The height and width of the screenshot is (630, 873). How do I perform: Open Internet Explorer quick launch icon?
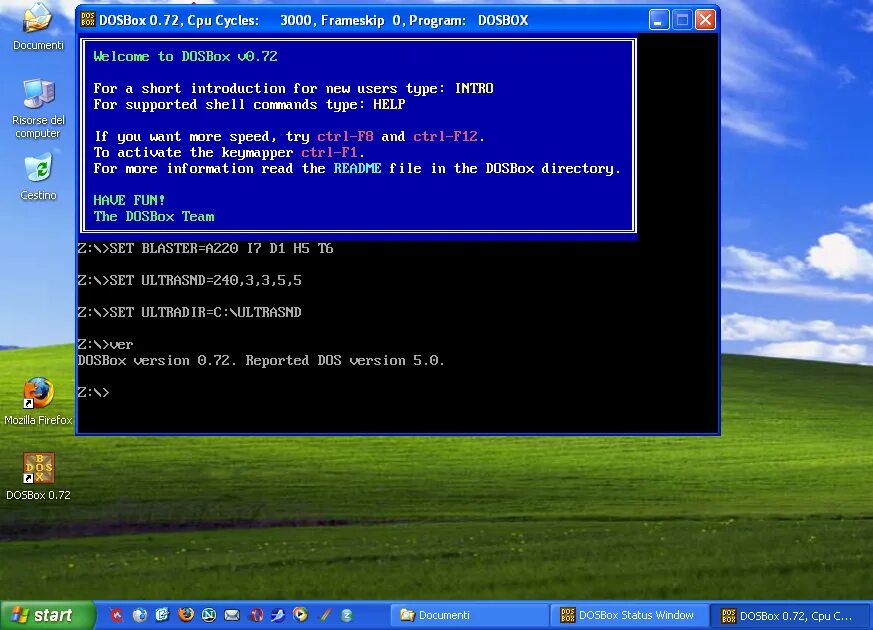tap(139, 615)
